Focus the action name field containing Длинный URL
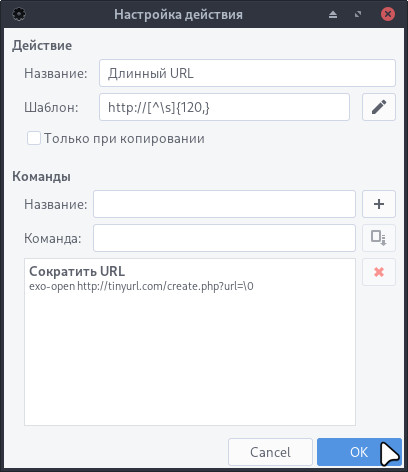This screenshot has height=472, width=408. tap(247, 73)
